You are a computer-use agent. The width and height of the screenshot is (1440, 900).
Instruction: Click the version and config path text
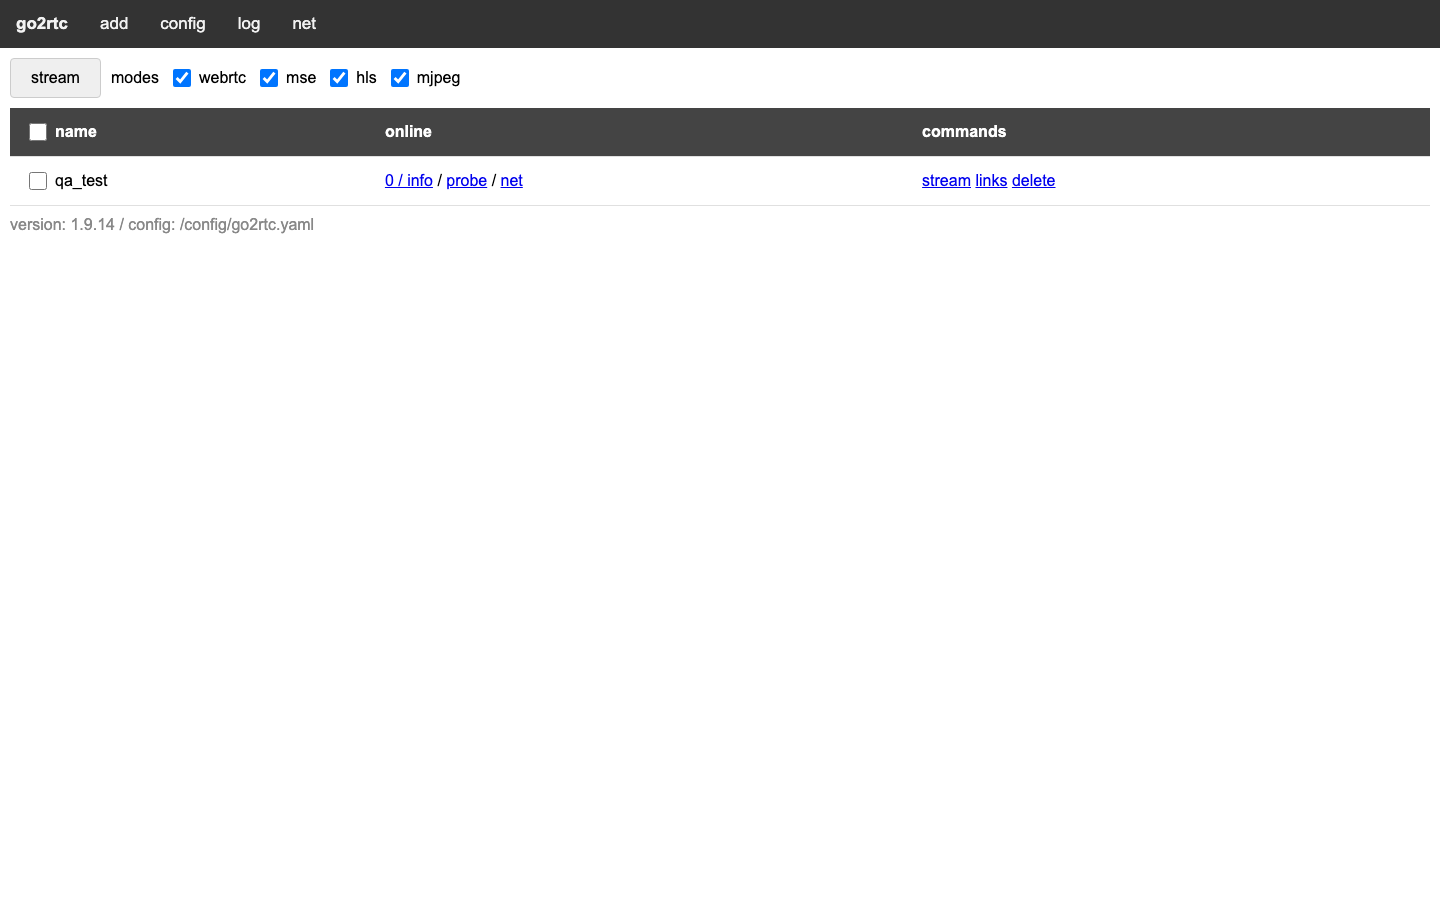[x=162, y=224]
